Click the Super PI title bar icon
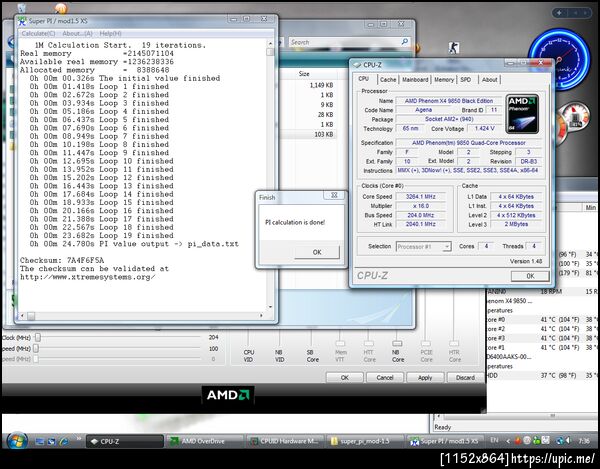The image size is (600, 469). click(x=22, y=21)
